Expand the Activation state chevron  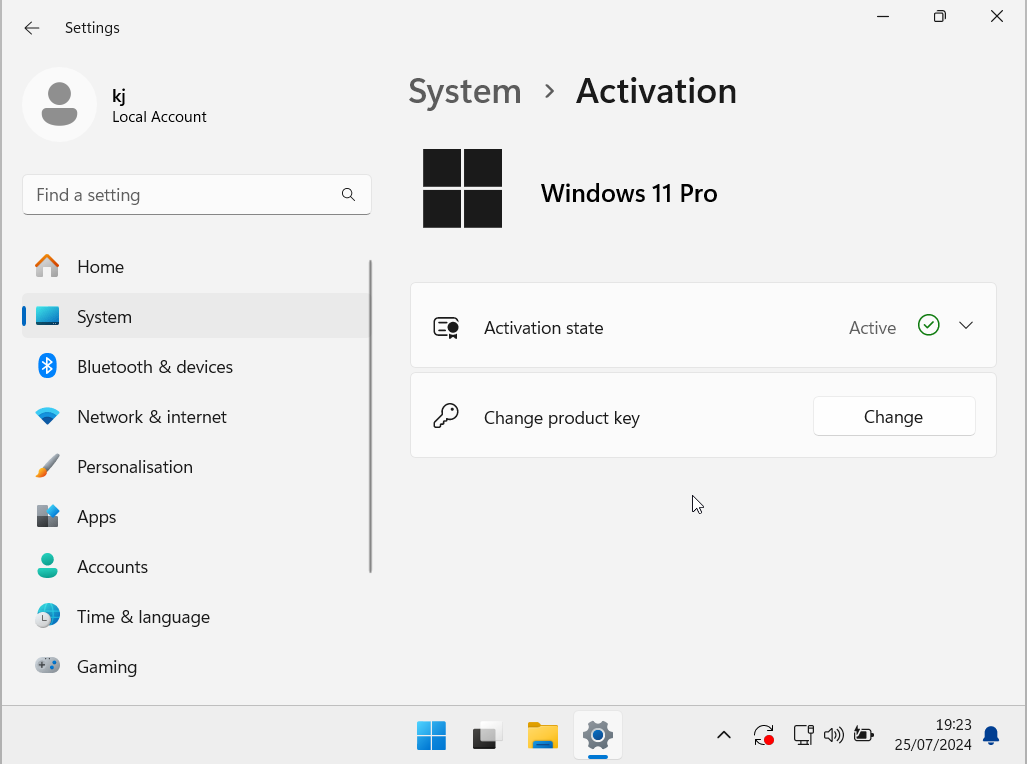click(966, 325)
